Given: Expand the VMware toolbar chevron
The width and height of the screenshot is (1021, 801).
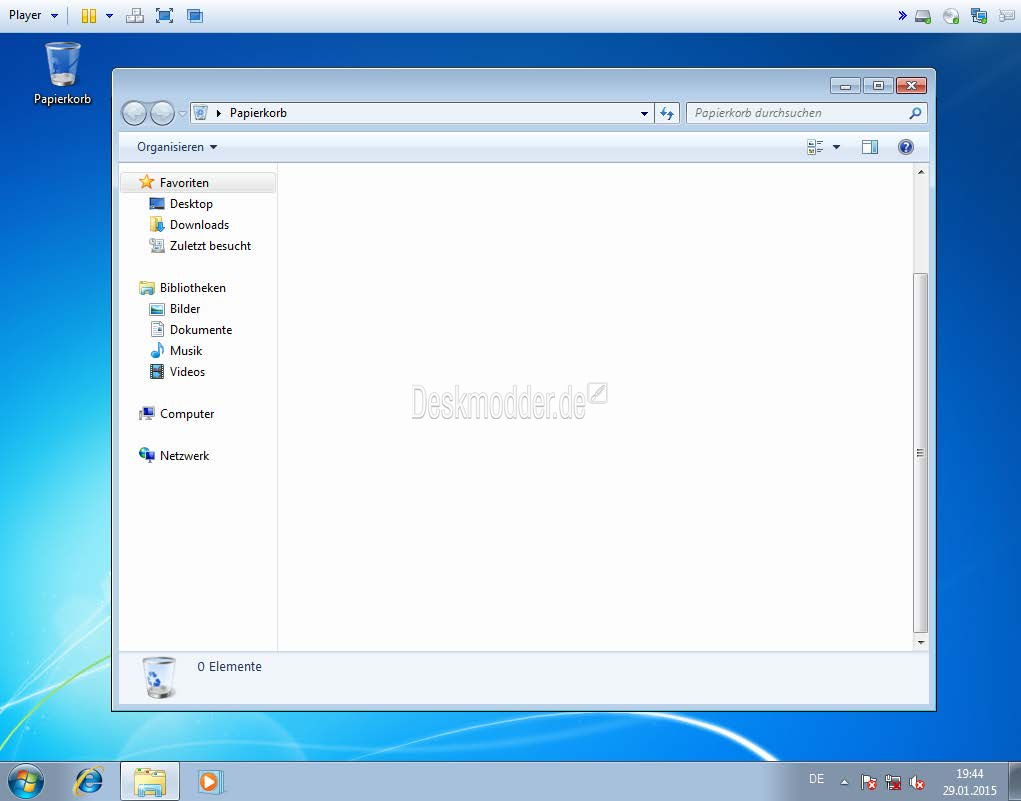Looking at the screenshot, I should (902, 15).
